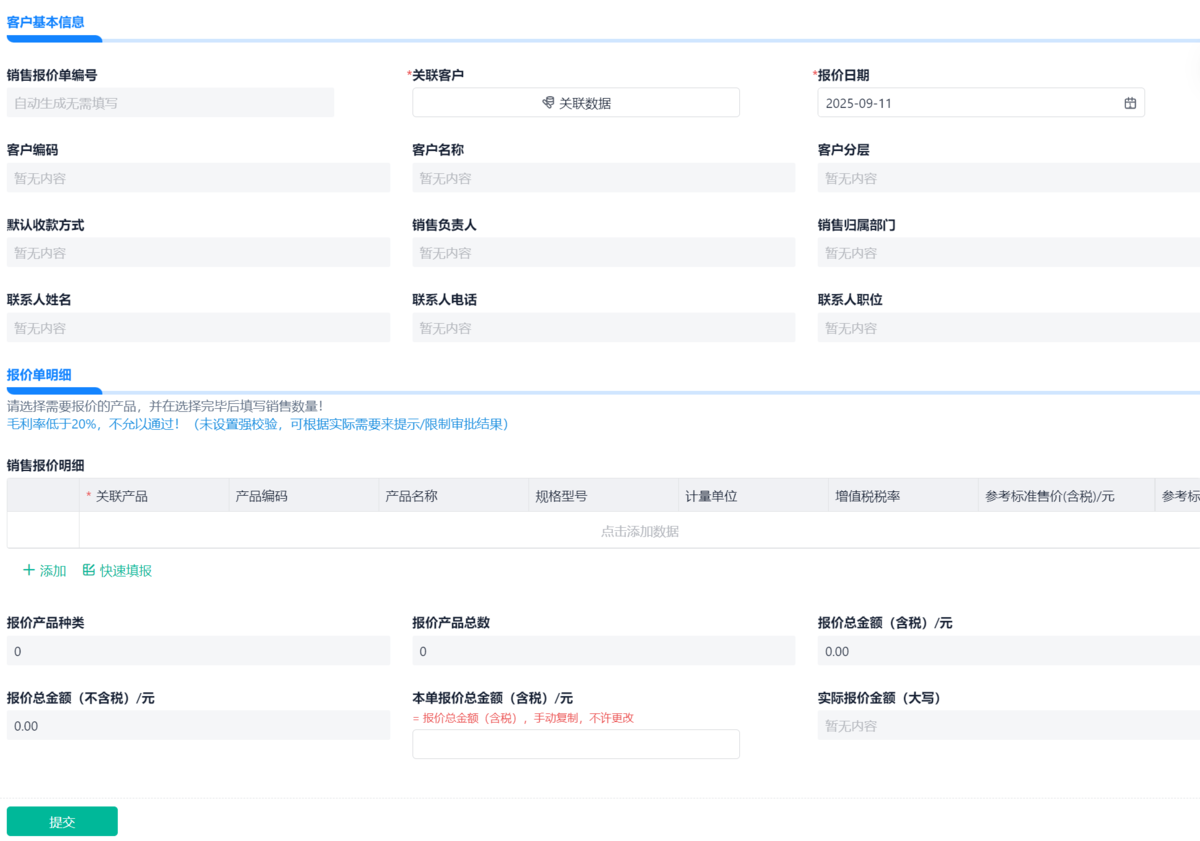This screenshot has width=1200, height=841.
Task: Open the calendar icon in 报价日期 field
Action: (x=1130, y=103)
